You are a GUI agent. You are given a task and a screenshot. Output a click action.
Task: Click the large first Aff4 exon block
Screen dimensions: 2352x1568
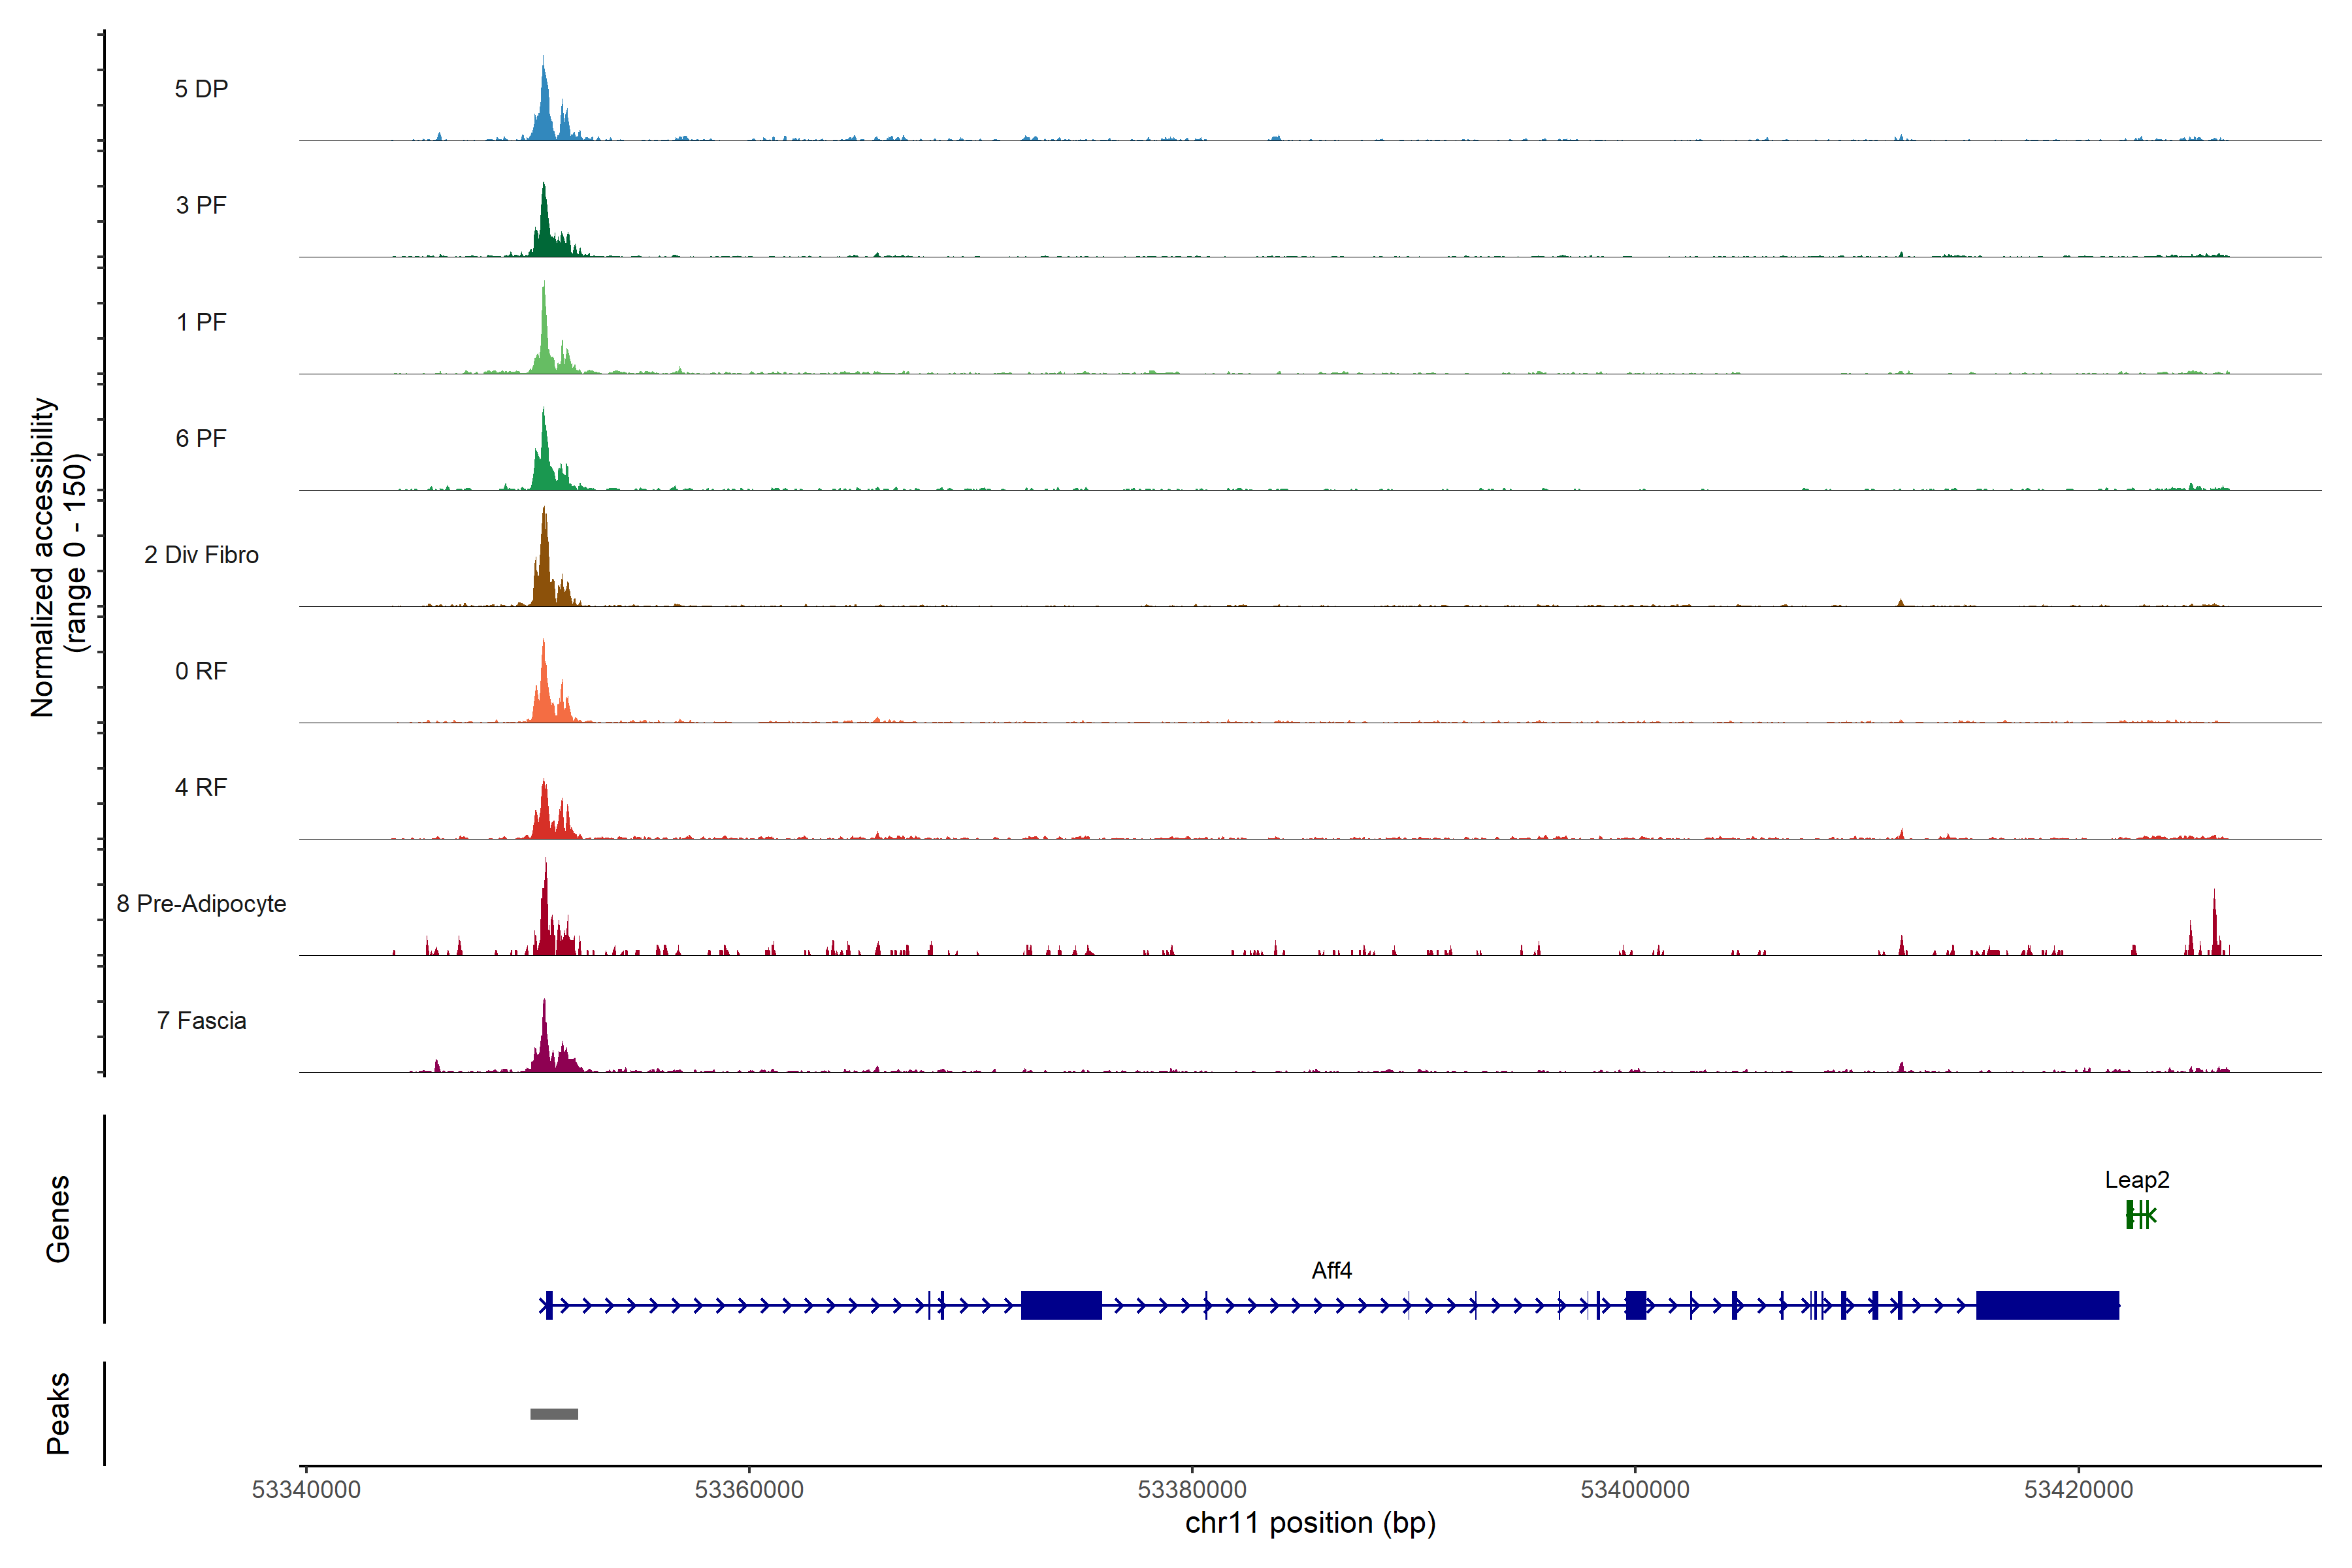pos(1061,1305)
